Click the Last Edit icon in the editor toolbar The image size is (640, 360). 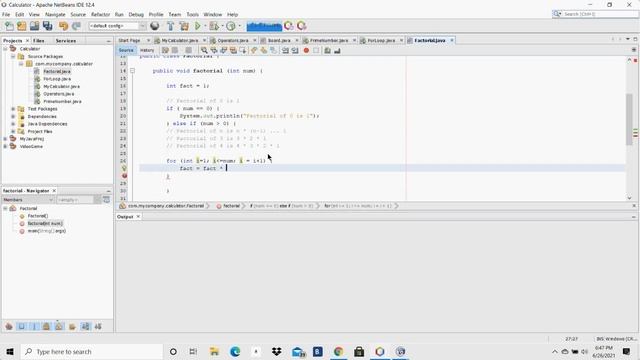[x=165, y=51]
